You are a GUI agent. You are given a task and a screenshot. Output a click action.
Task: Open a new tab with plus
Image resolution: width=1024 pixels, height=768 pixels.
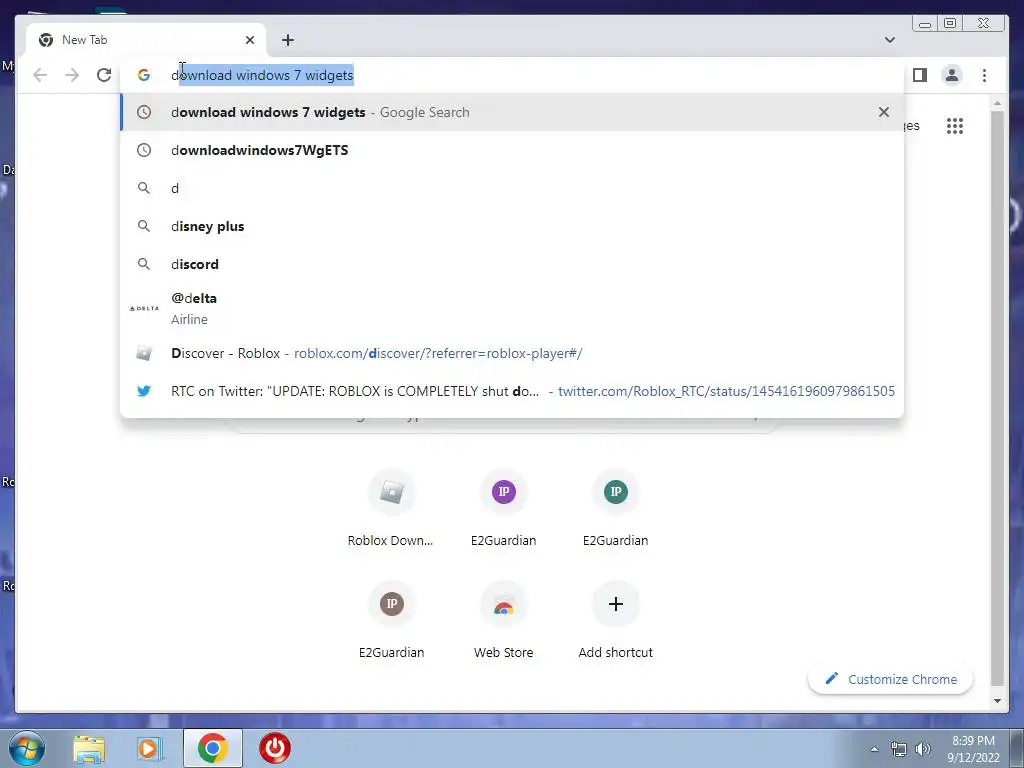tap(288, 40)
